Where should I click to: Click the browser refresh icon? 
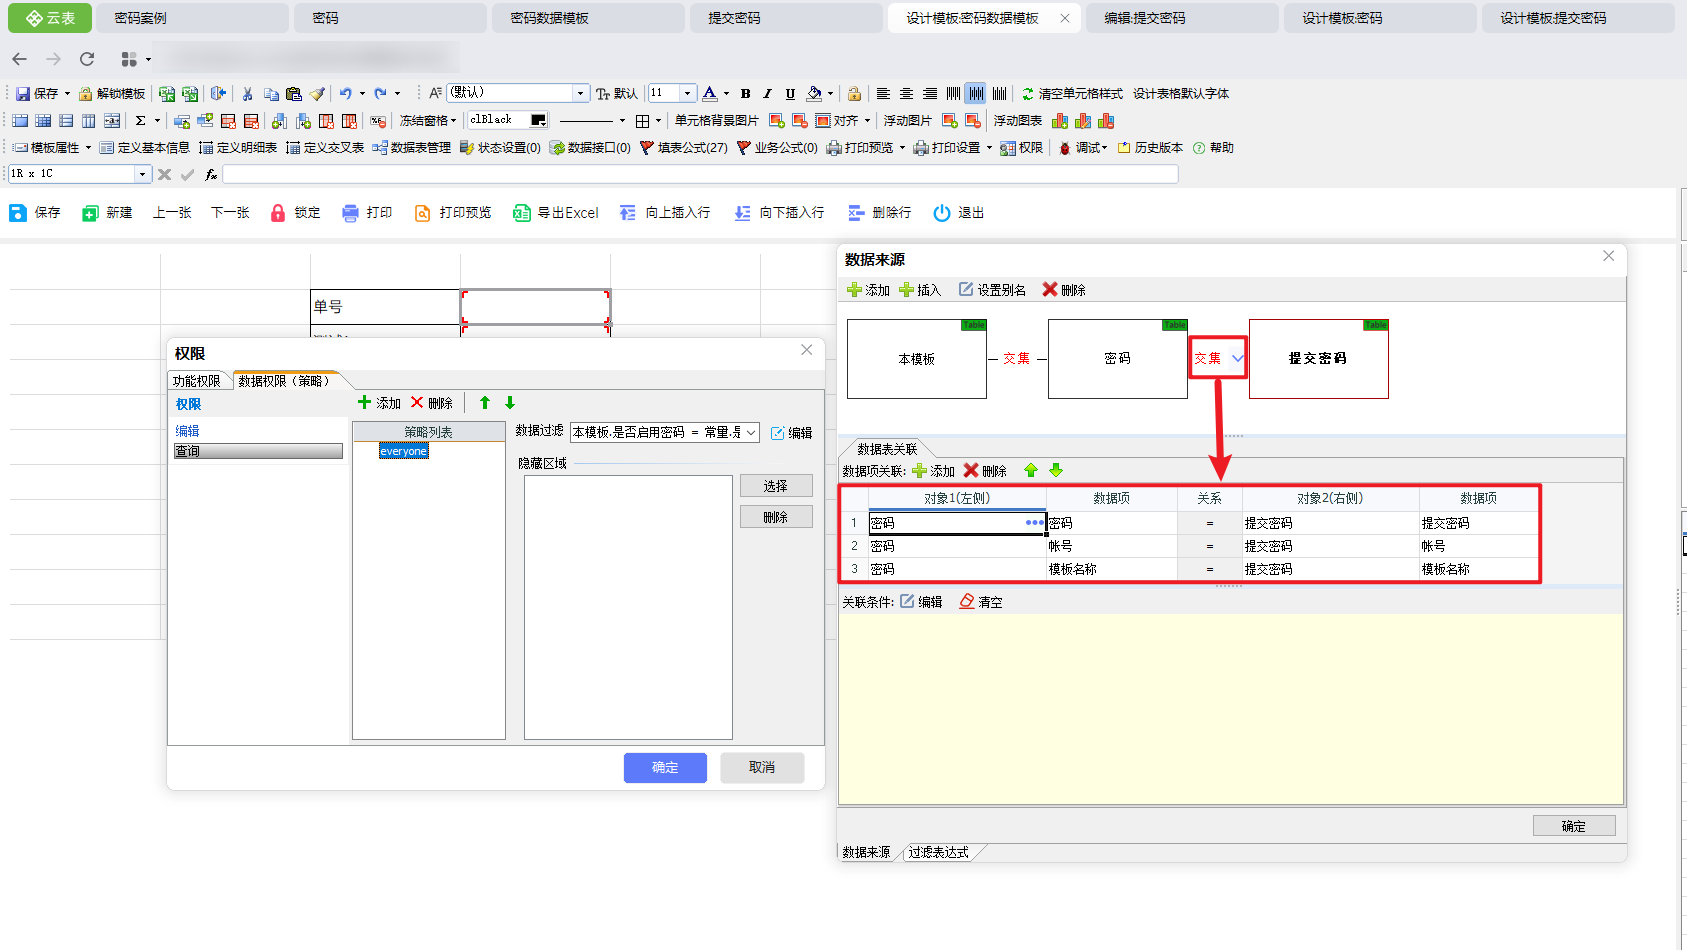pyautogui.click(x=87, y=59)
